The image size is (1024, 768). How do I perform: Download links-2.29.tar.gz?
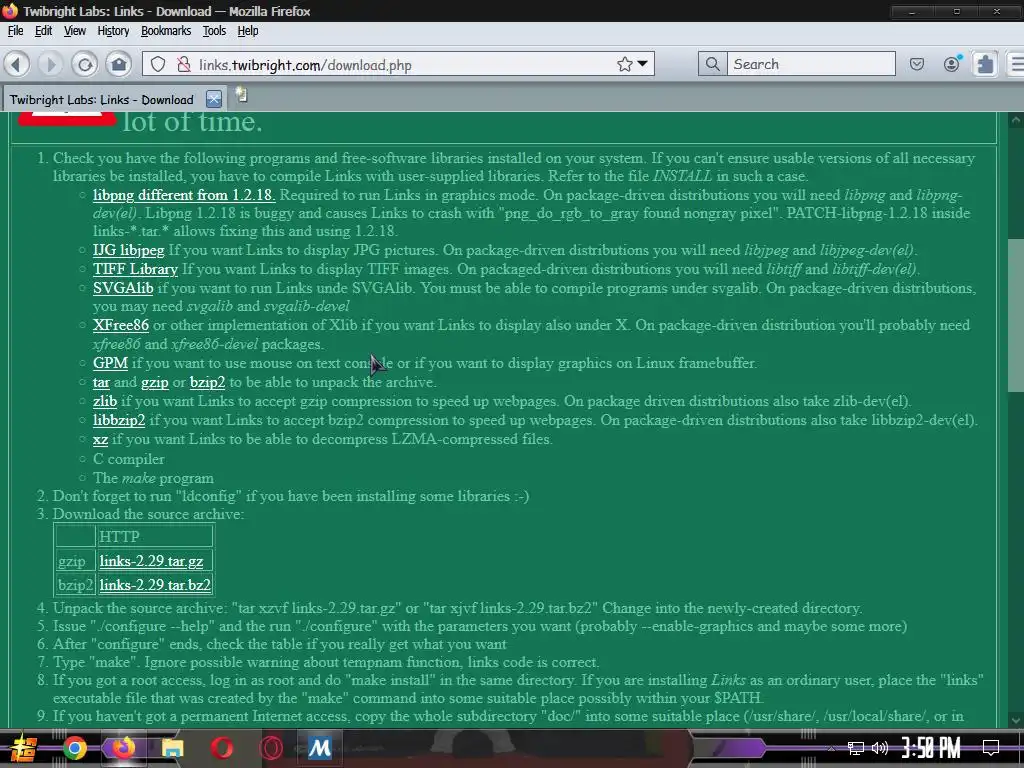152,561
